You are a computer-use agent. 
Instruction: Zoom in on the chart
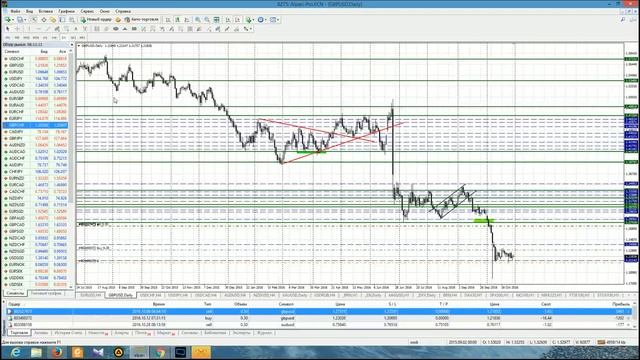[x=198, y=20]
